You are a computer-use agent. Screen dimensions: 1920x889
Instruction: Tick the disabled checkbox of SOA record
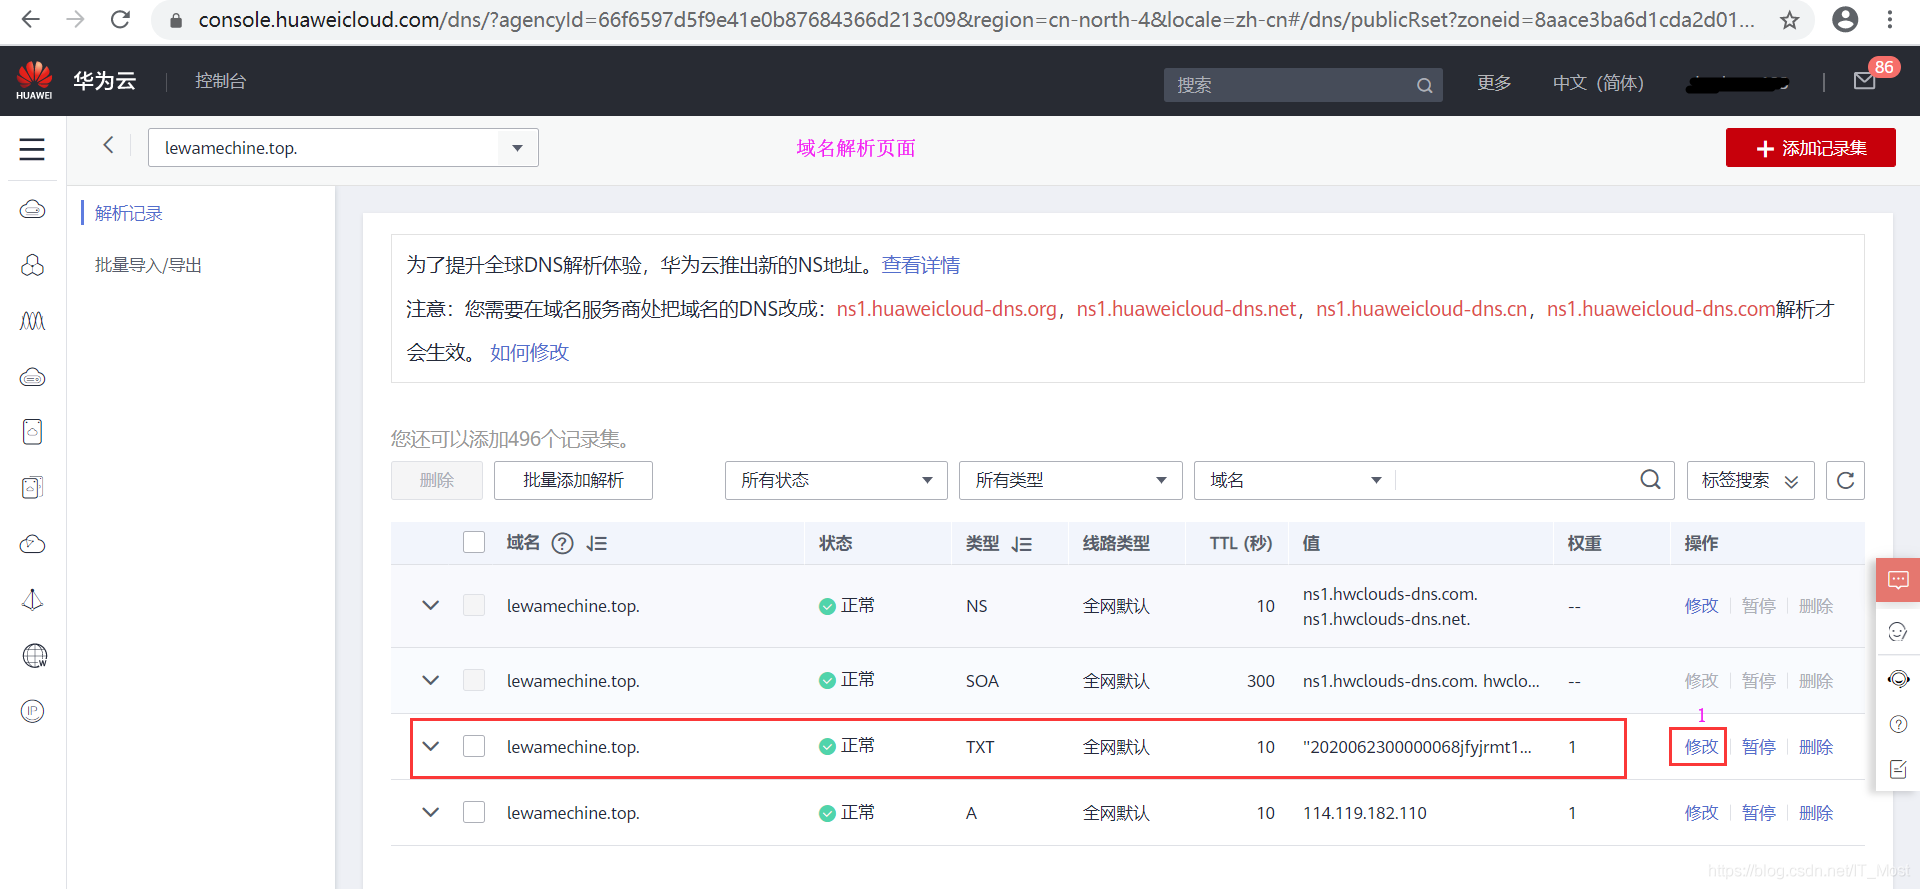click(474, 680)
